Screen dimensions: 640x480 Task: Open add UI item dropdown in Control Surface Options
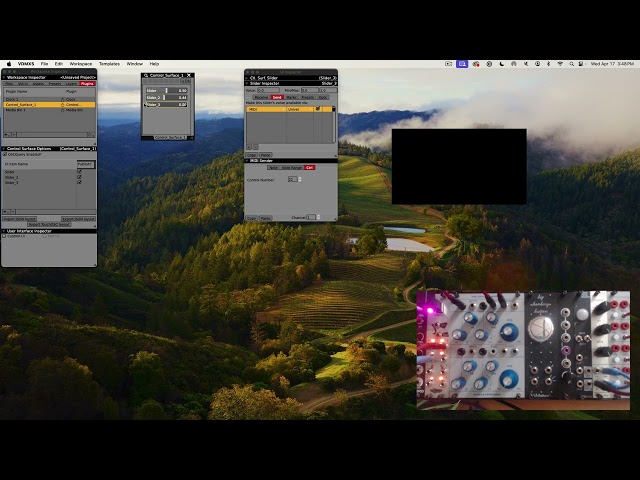[7, 212]
